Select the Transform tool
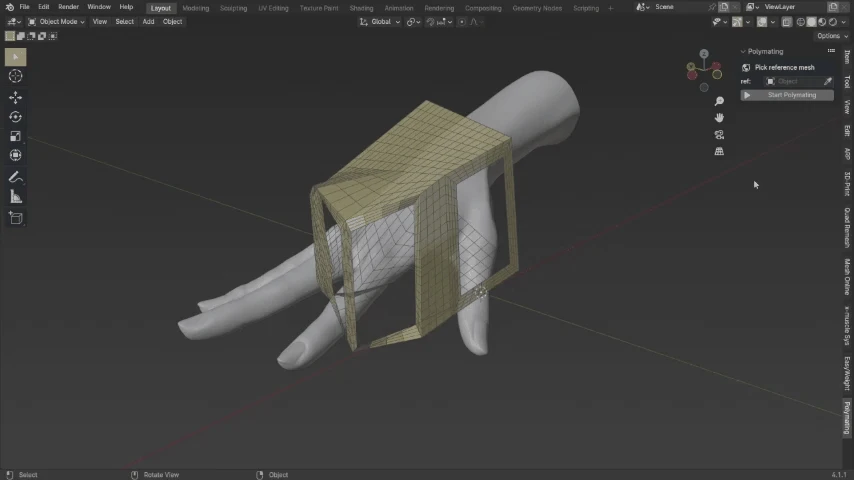854x480 pixels. pyautogui.click(x=15, y=155)
